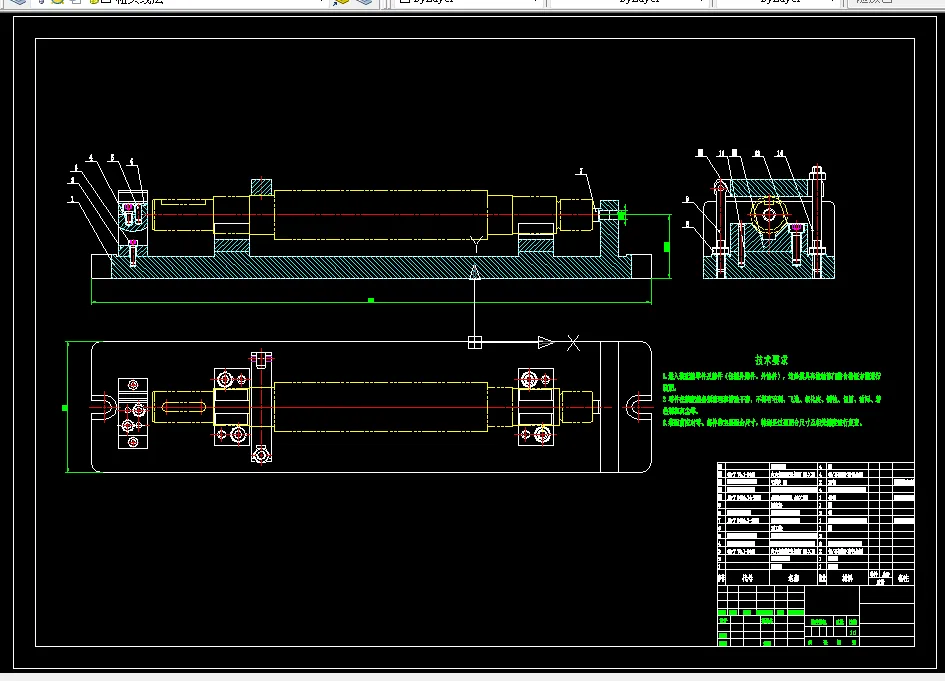
Task: Click part balloon number 9 in side view
Action: (x=687, y=199)
